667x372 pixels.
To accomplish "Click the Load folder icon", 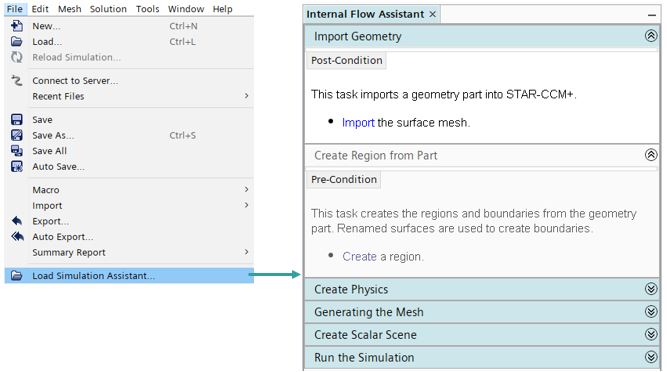I will coord(17,42).
